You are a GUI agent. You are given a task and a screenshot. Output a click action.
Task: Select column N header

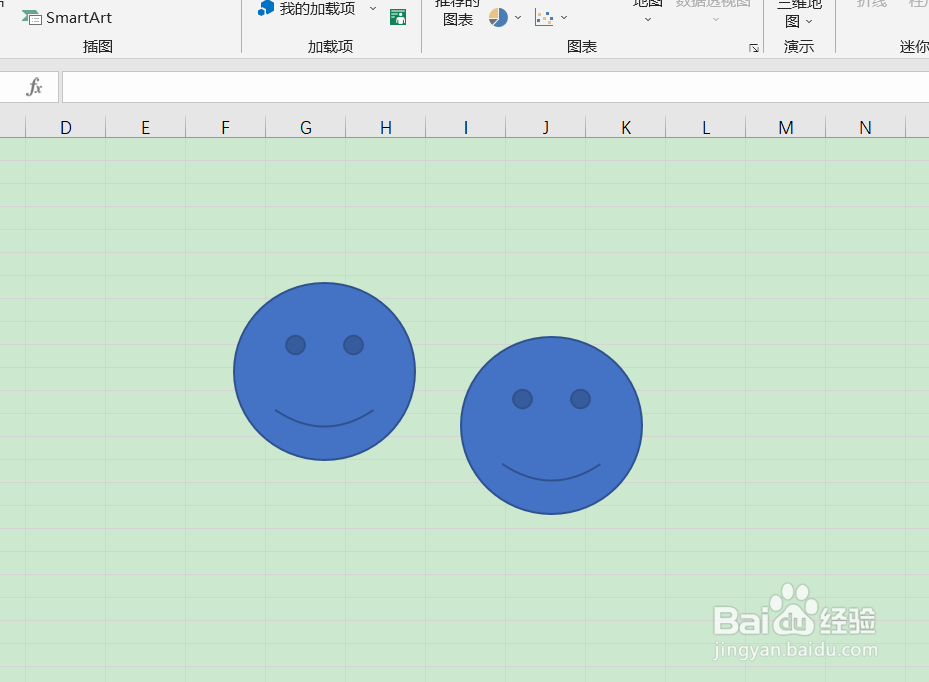(x=866, y=127)
